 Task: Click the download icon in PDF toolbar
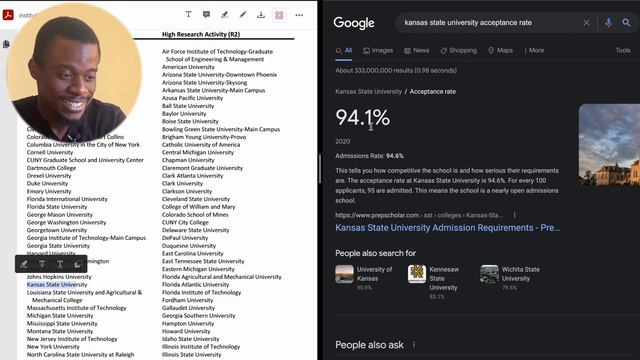(x=261, y=15)
